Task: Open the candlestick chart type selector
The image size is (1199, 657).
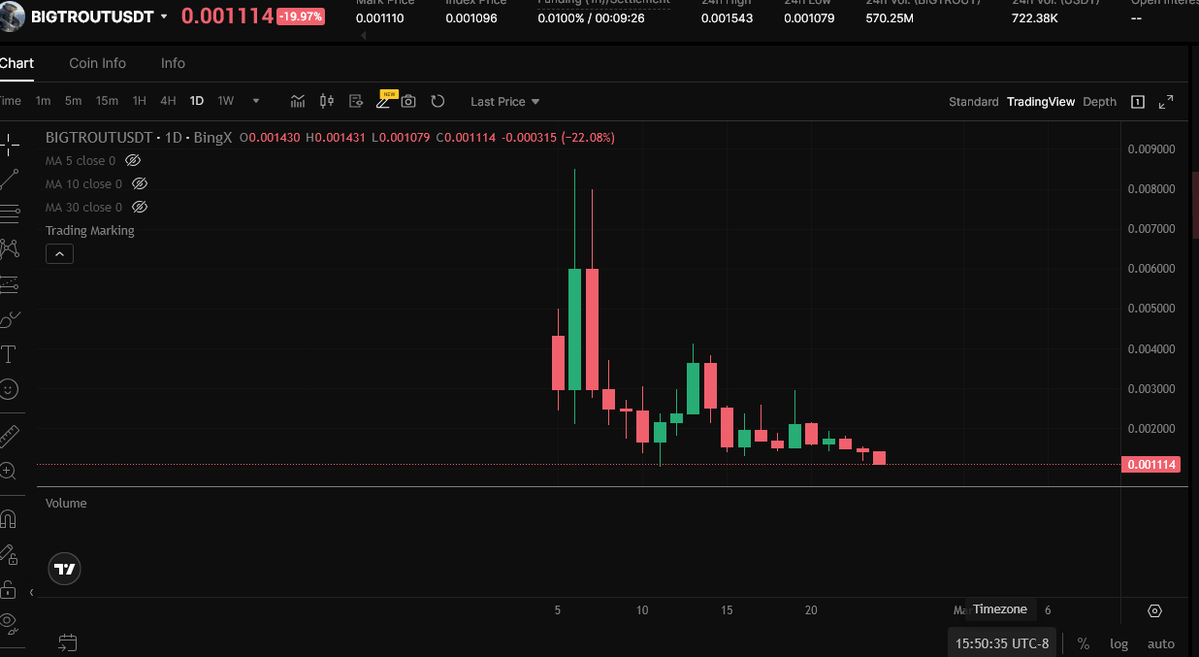Action: pyautogui.click(x=327, y=101)
